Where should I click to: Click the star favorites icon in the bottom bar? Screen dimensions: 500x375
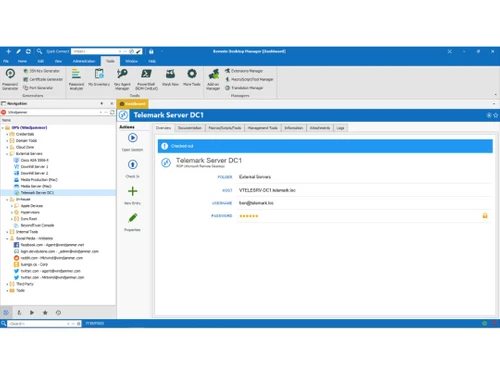point(45,312)
